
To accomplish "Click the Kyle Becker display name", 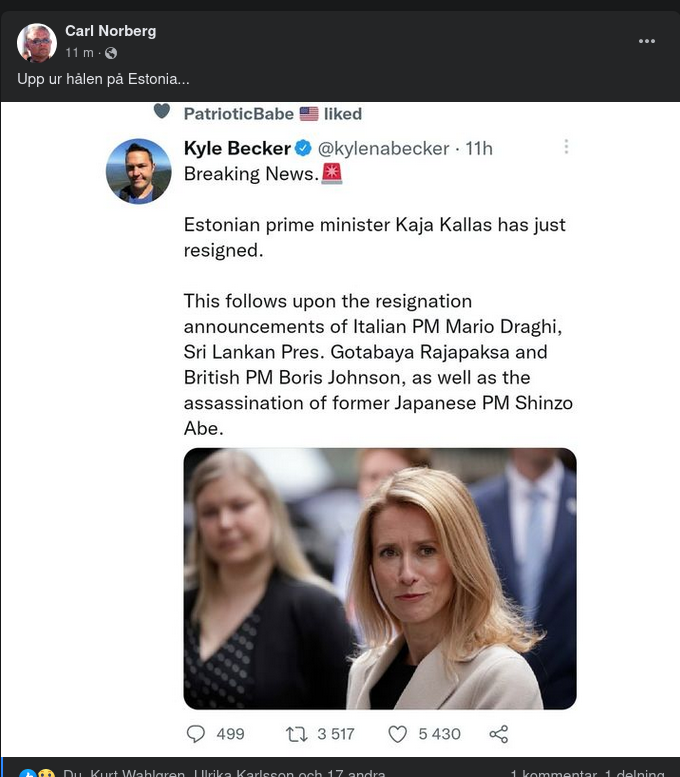I will point(237,148).
